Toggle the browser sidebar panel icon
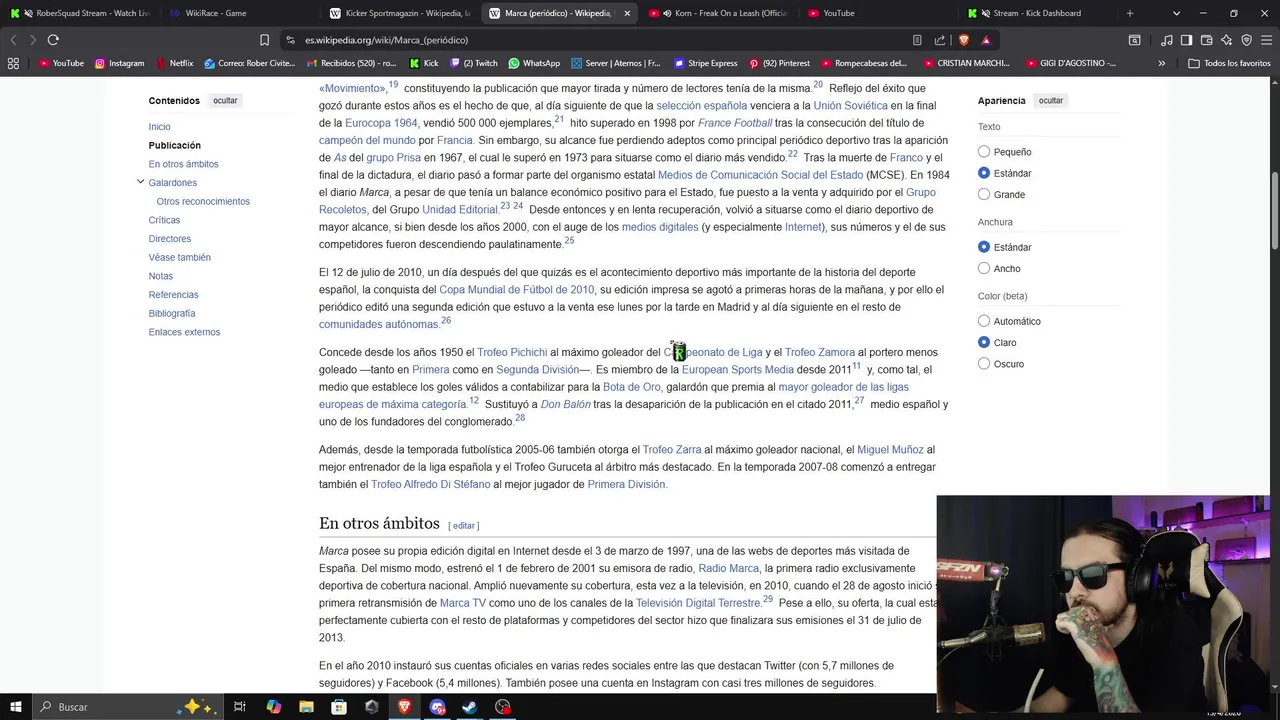This screenshot has width=1280, height=720. pos(1186,40)
